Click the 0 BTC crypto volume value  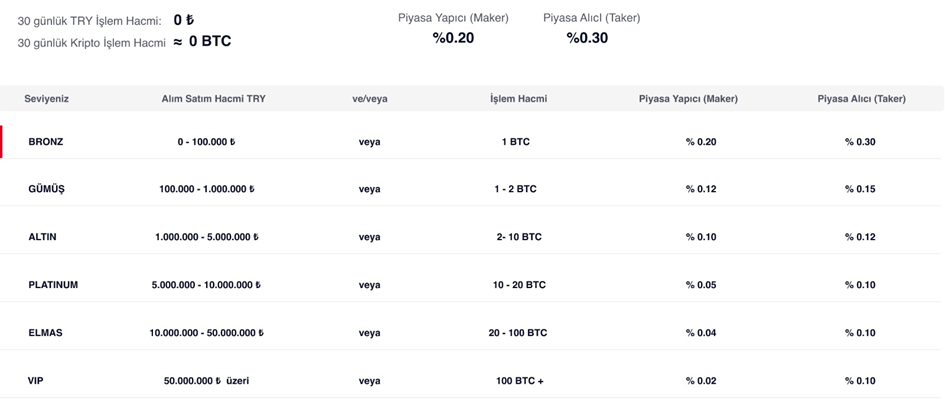[210, 42]
